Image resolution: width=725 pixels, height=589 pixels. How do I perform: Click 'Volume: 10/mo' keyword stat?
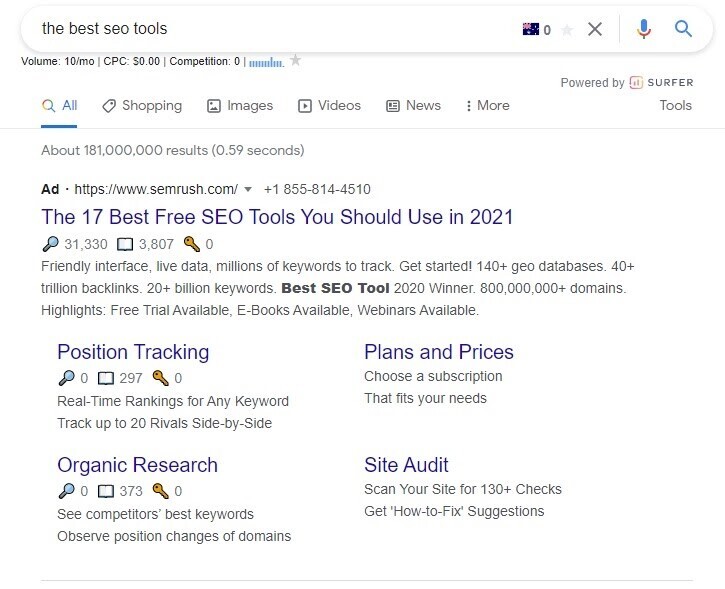(x=58, y=61)
